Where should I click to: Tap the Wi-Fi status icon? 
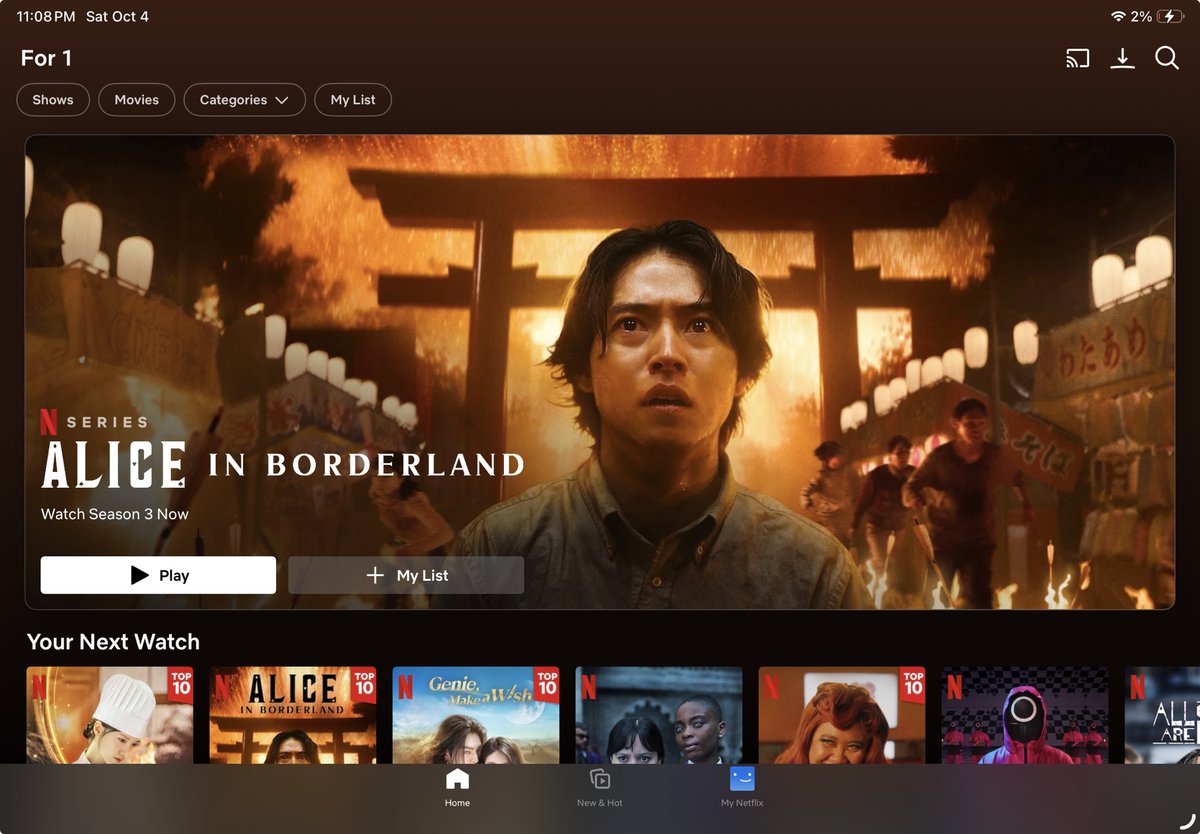click(1118, 17)
